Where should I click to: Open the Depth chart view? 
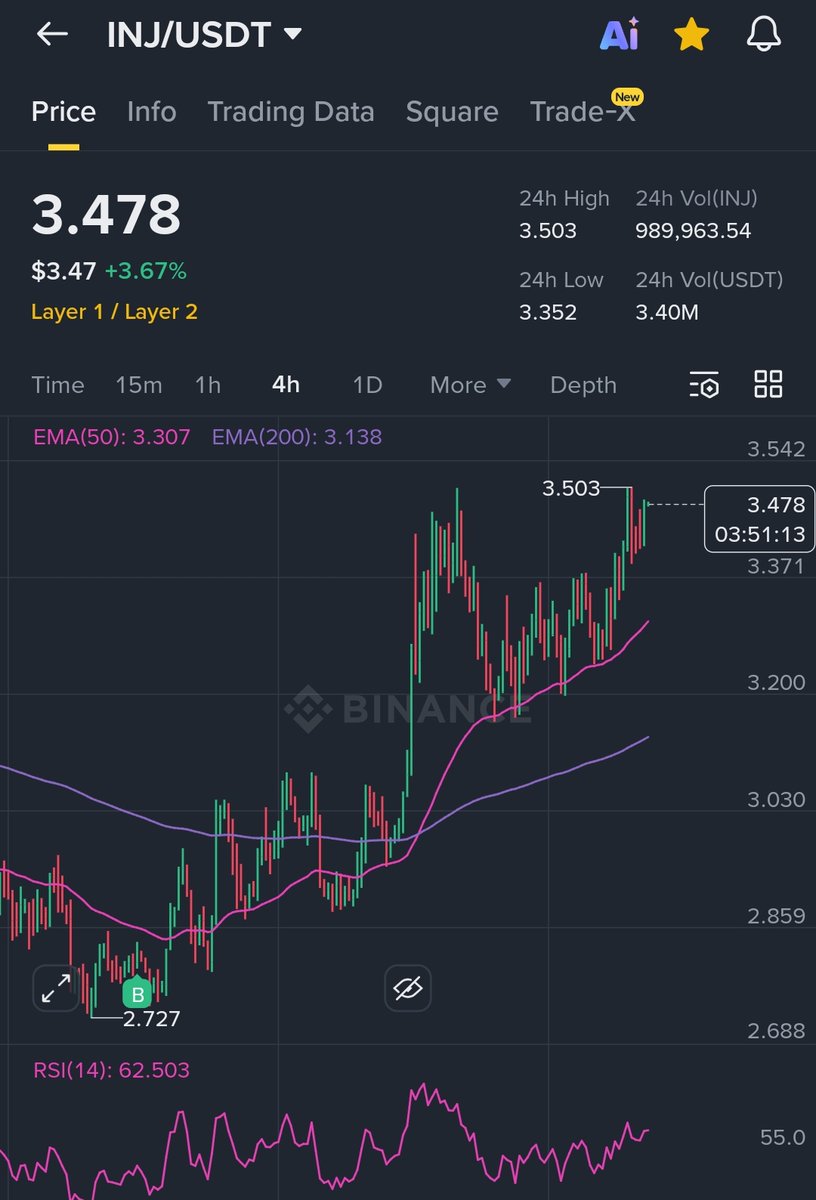coord(583,385)
